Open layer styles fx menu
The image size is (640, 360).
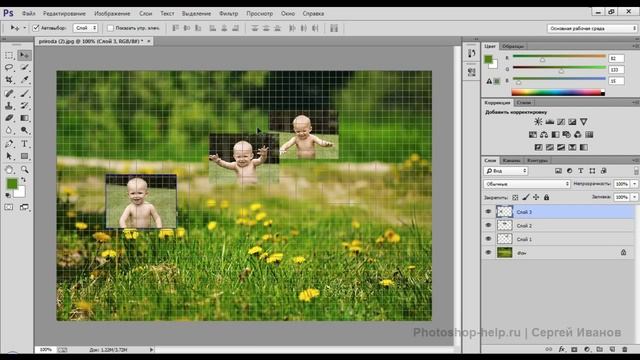[x=562, y=349]
